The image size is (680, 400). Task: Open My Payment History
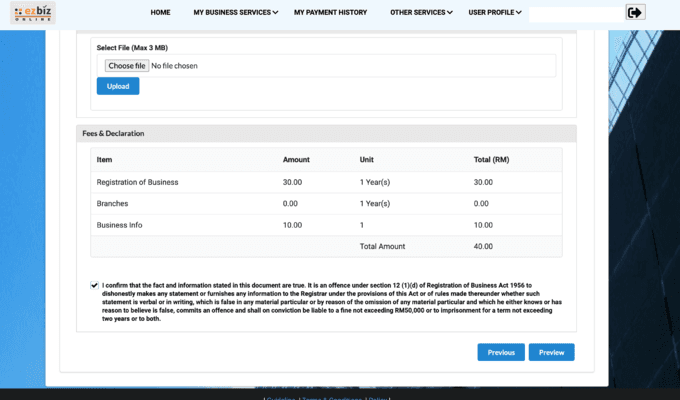coord(330,13)
